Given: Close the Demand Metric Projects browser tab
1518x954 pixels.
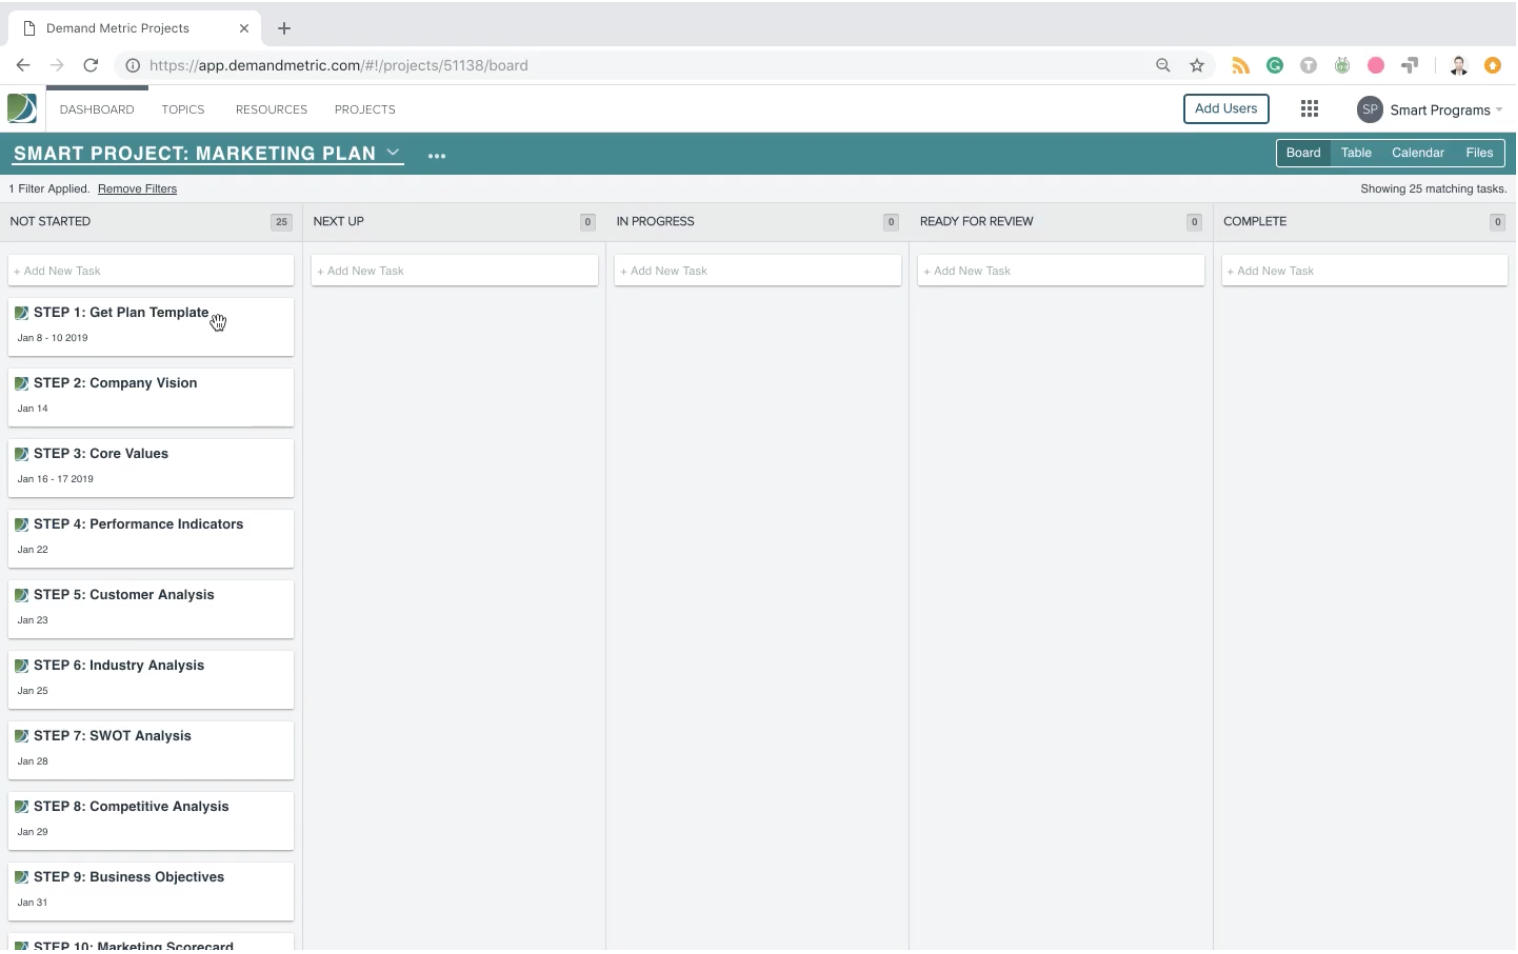Looking at the screenshot, I should point(244,28).
